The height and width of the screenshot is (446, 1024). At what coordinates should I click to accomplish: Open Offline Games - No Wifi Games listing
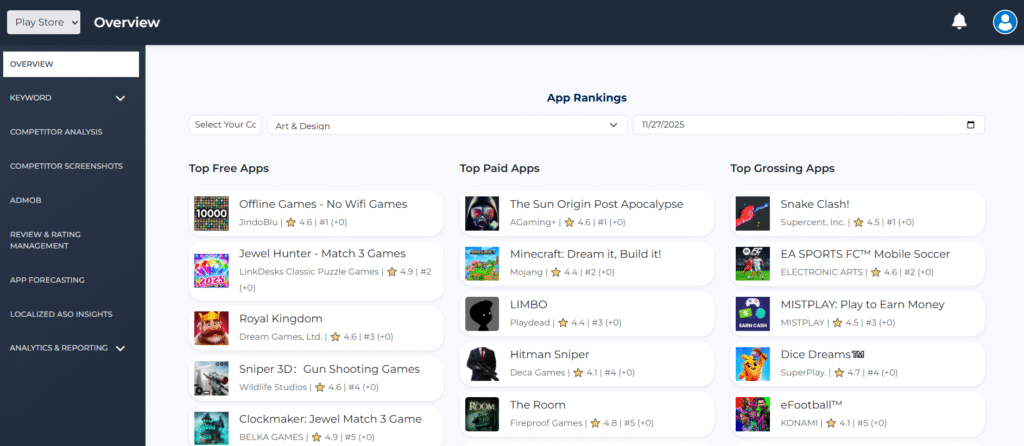pos(323,204)
